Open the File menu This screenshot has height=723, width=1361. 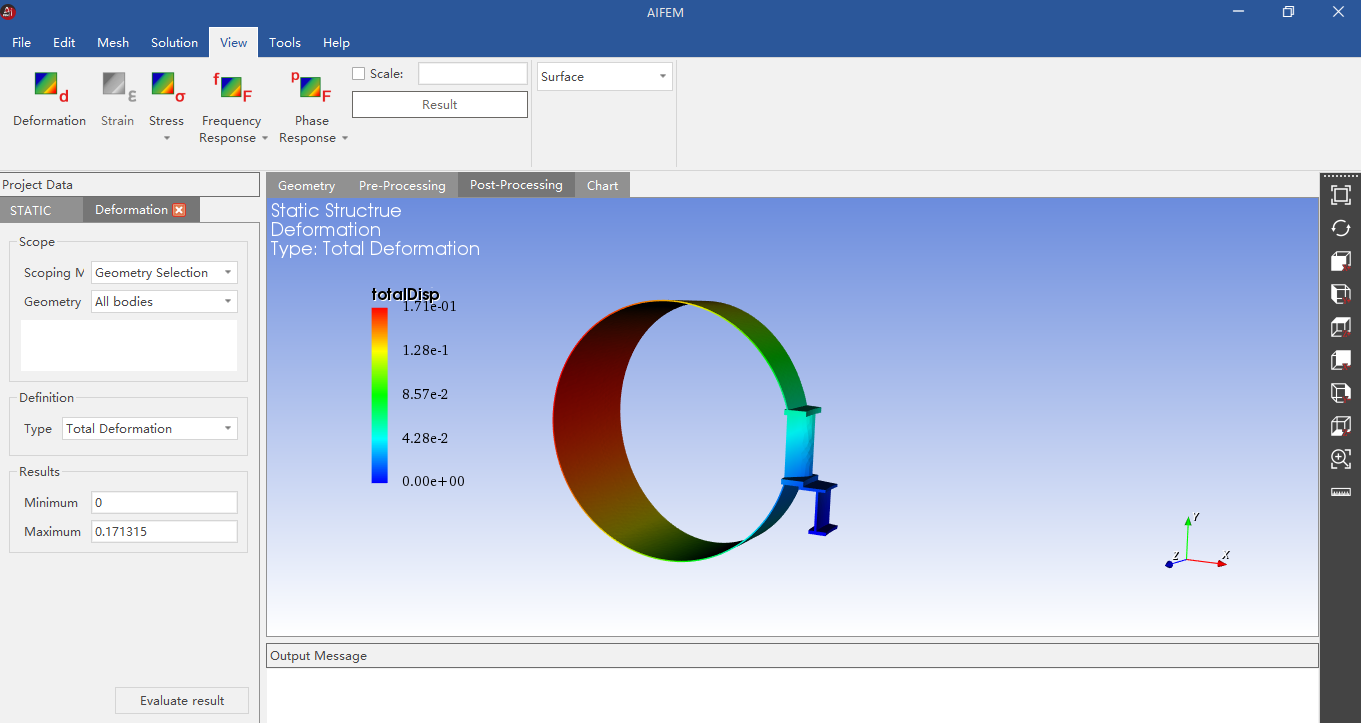(x=21, y=43)
